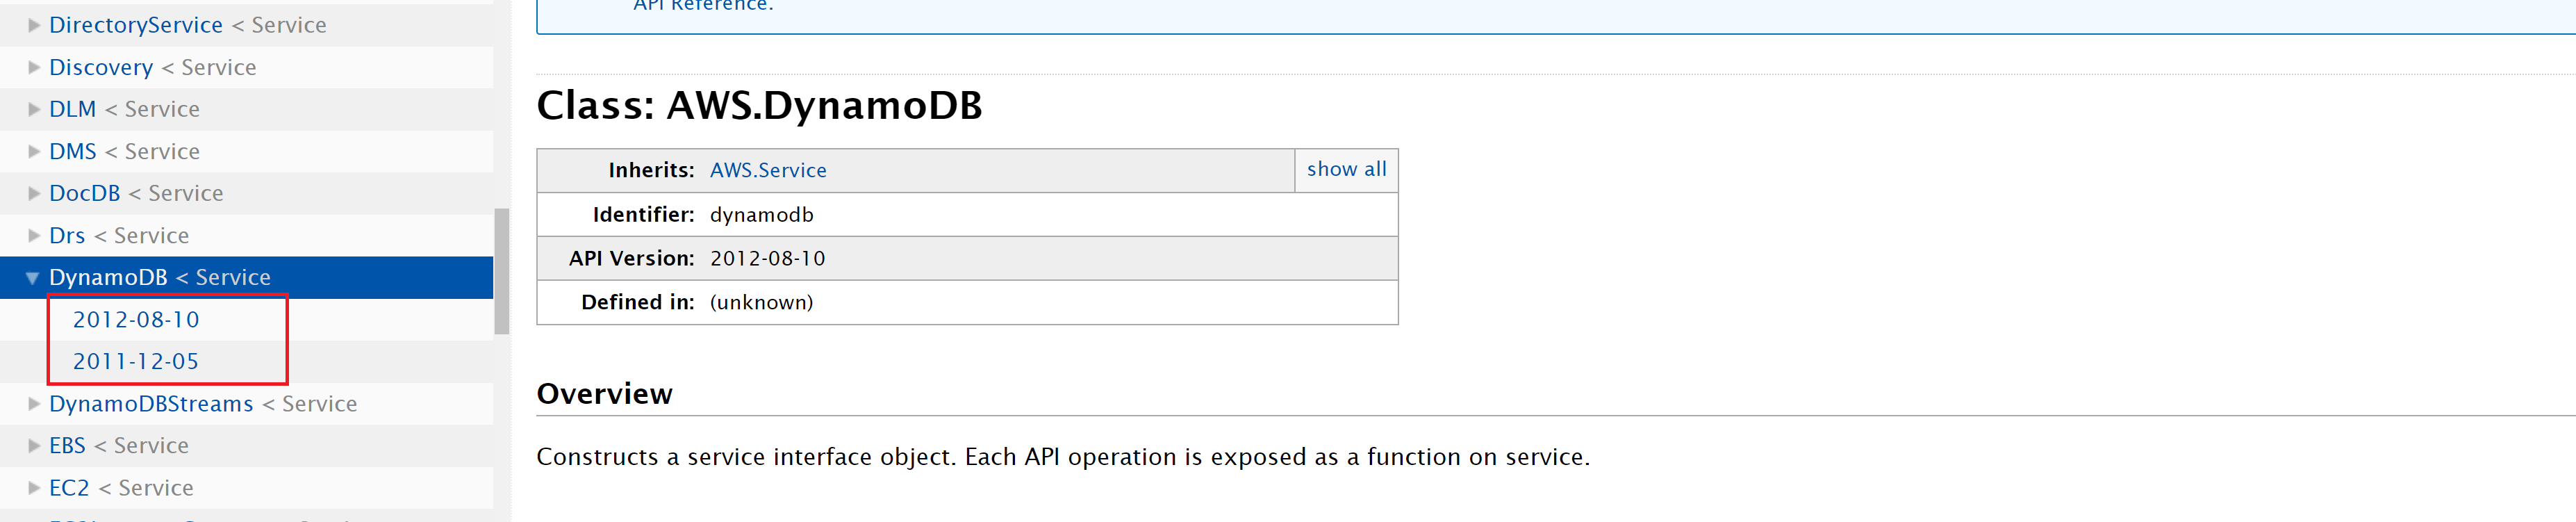
Task: Select the DynamoDB sidebar entry
Action: (x=246, y=277)
